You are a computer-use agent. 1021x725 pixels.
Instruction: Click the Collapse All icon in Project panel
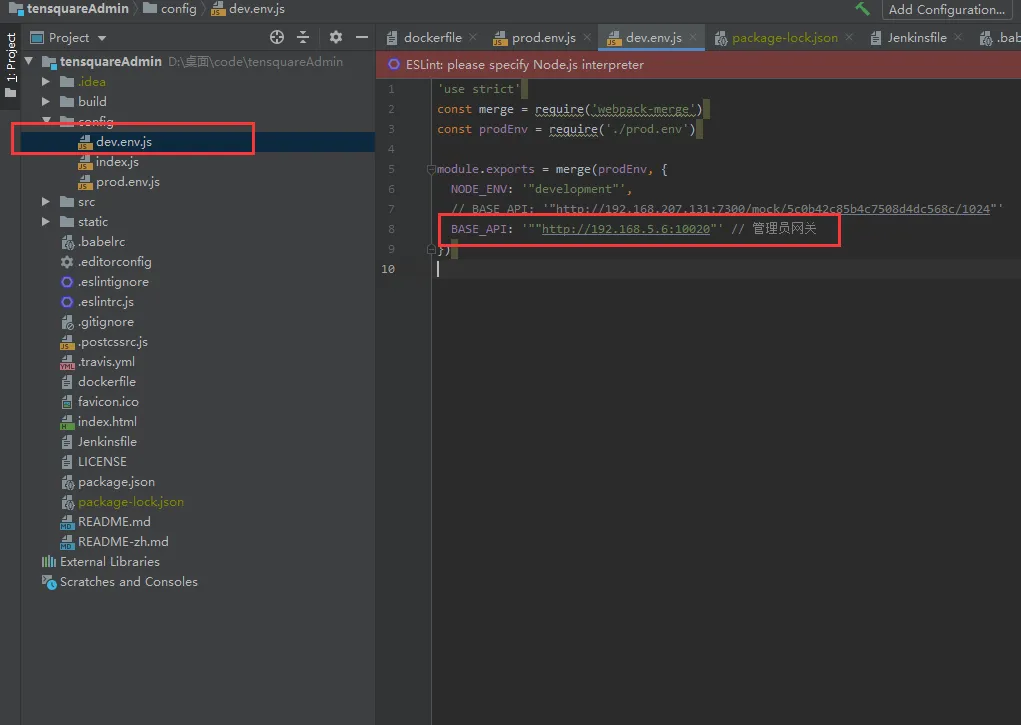click(x=304, y=37)
